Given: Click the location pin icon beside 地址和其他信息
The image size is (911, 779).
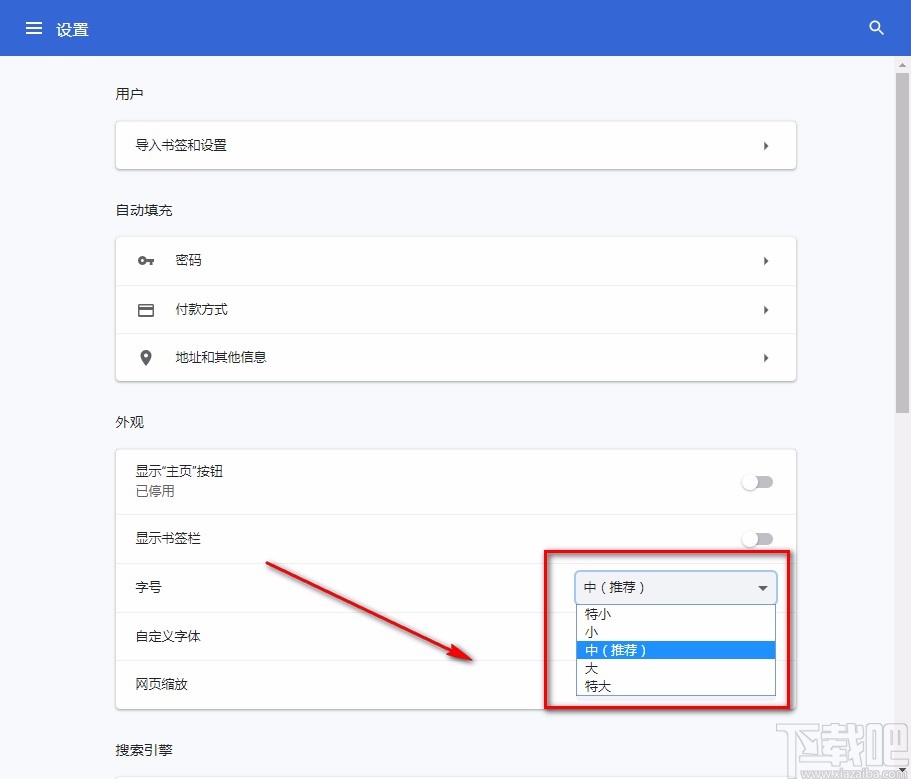Looking at the screenshot, I should 146,357.
